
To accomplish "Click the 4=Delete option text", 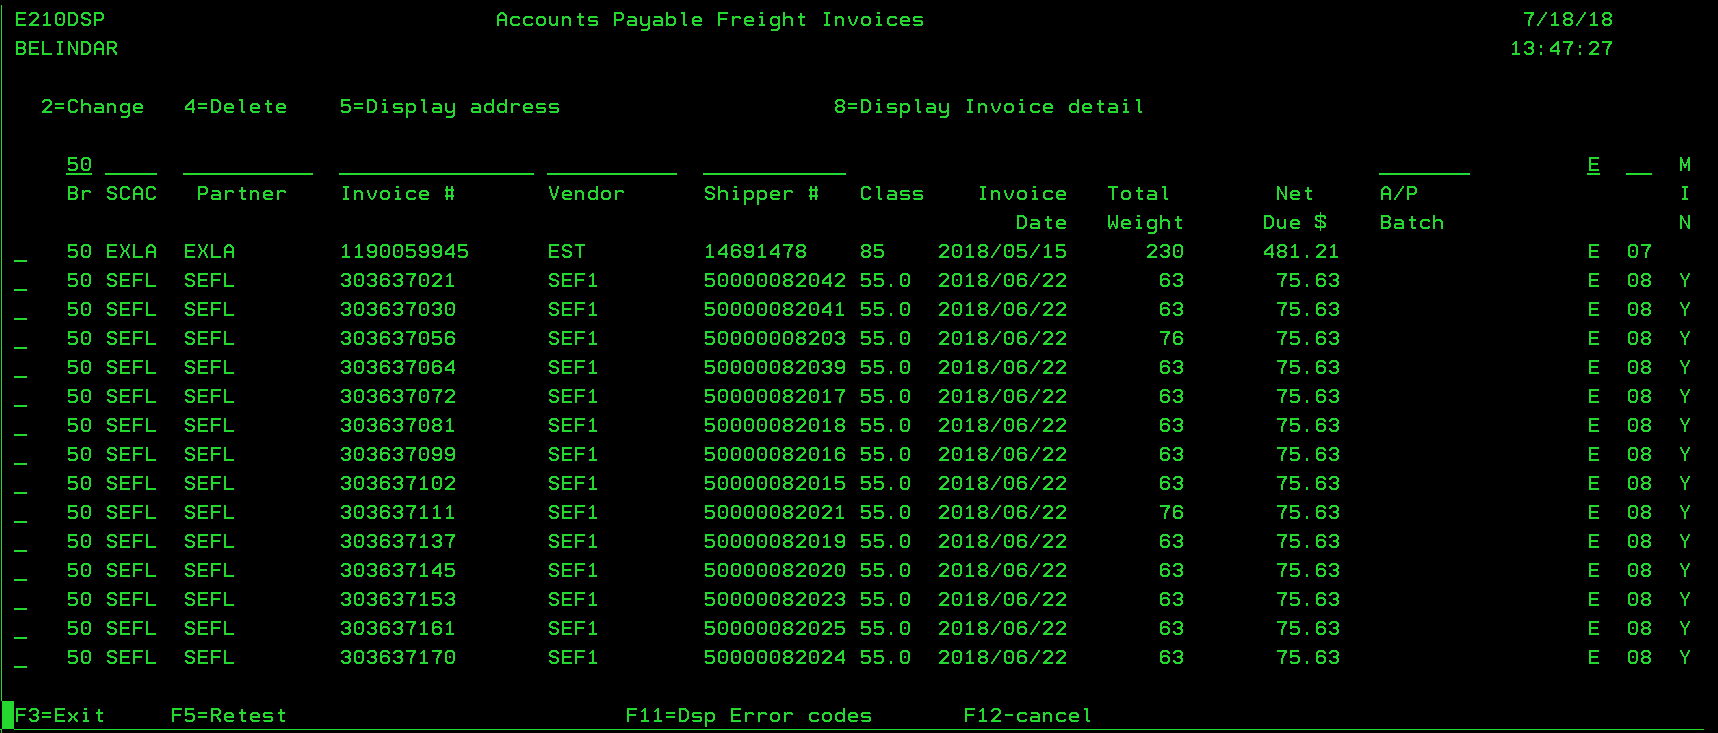I will point(235,107).
